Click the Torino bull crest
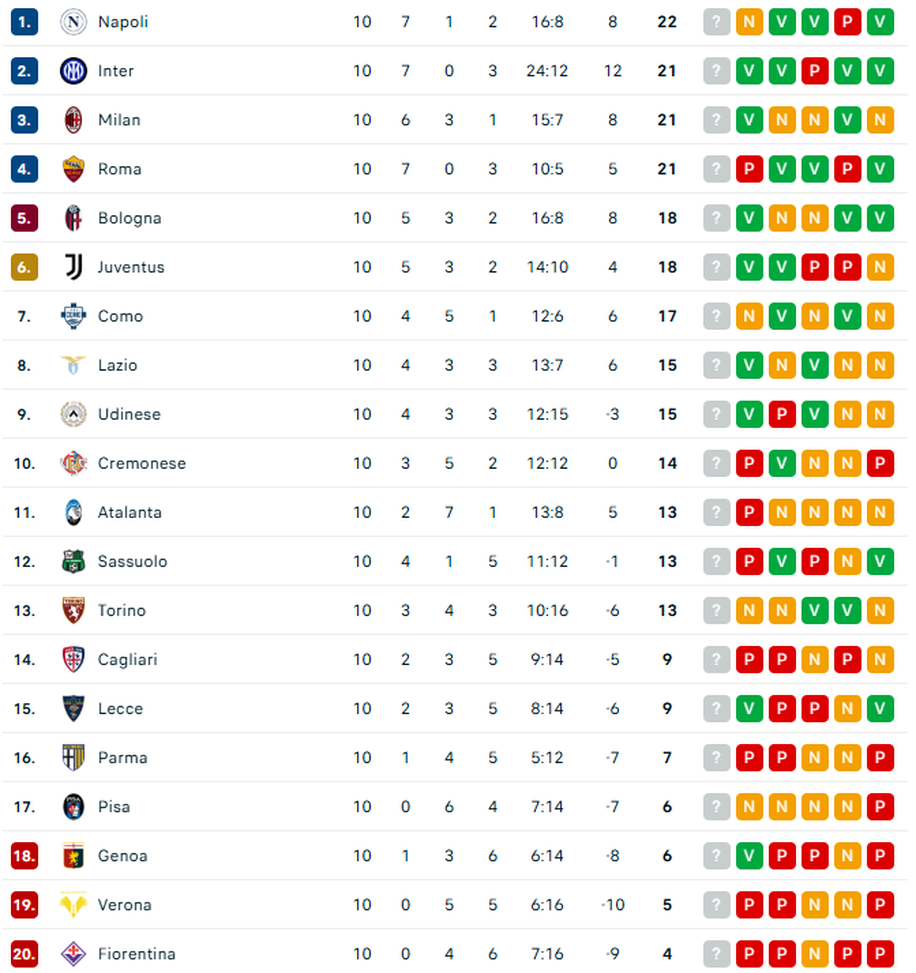 click(73, 610)
